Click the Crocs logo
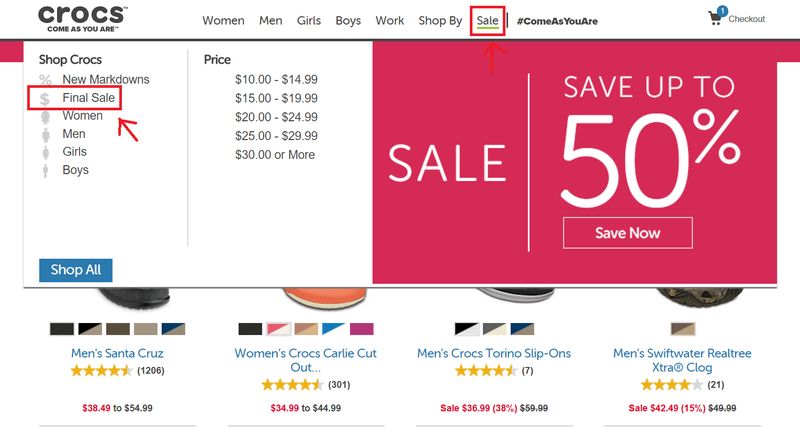The height and width of the screenshot is (438, 800). 83,19
